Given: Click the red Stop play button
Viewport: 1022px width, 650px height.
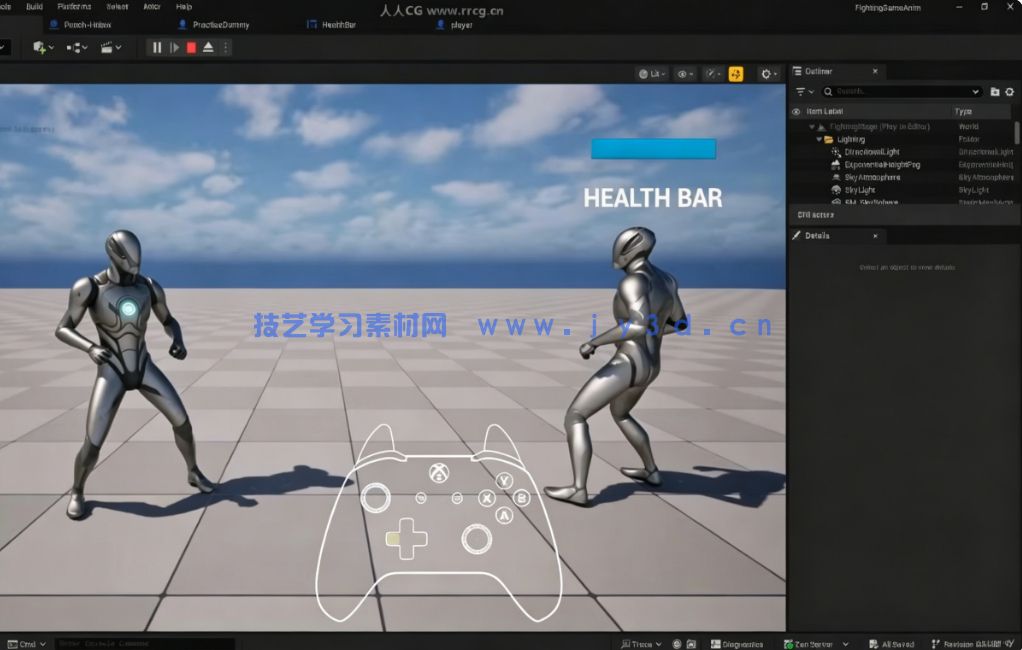Looking at the screenshot, I should pyautogui.click(x=191, y=47).
